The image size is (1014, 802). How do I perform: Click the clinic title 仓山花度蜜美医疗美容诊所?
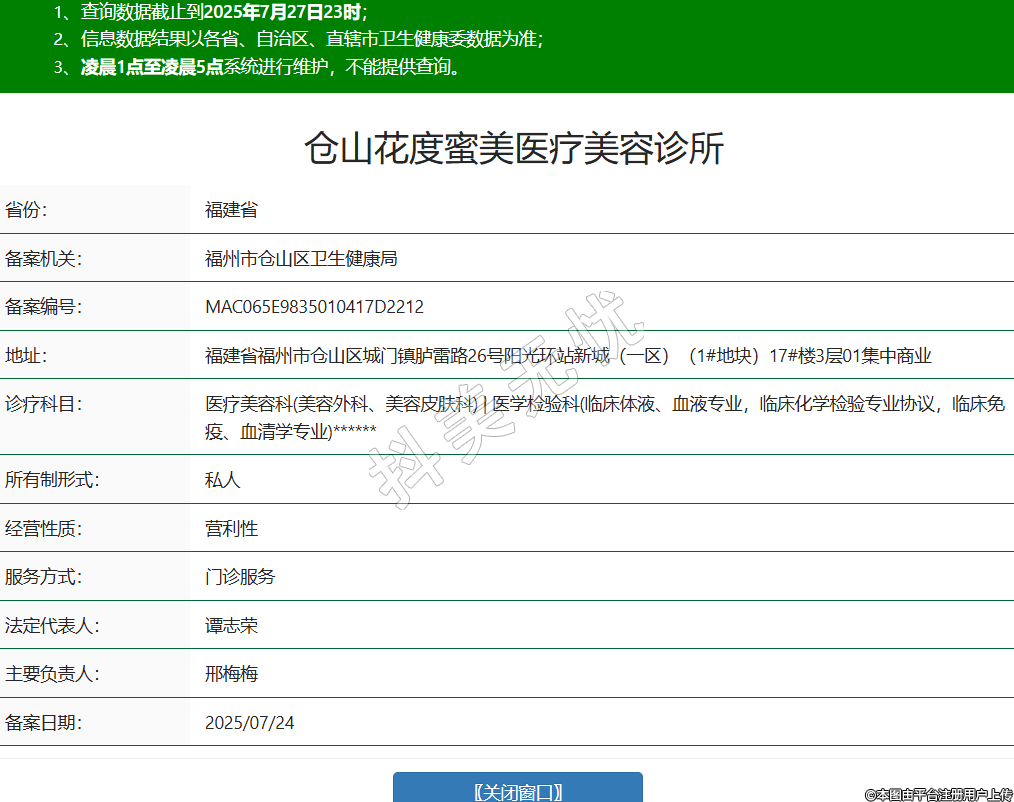[513, 149]
